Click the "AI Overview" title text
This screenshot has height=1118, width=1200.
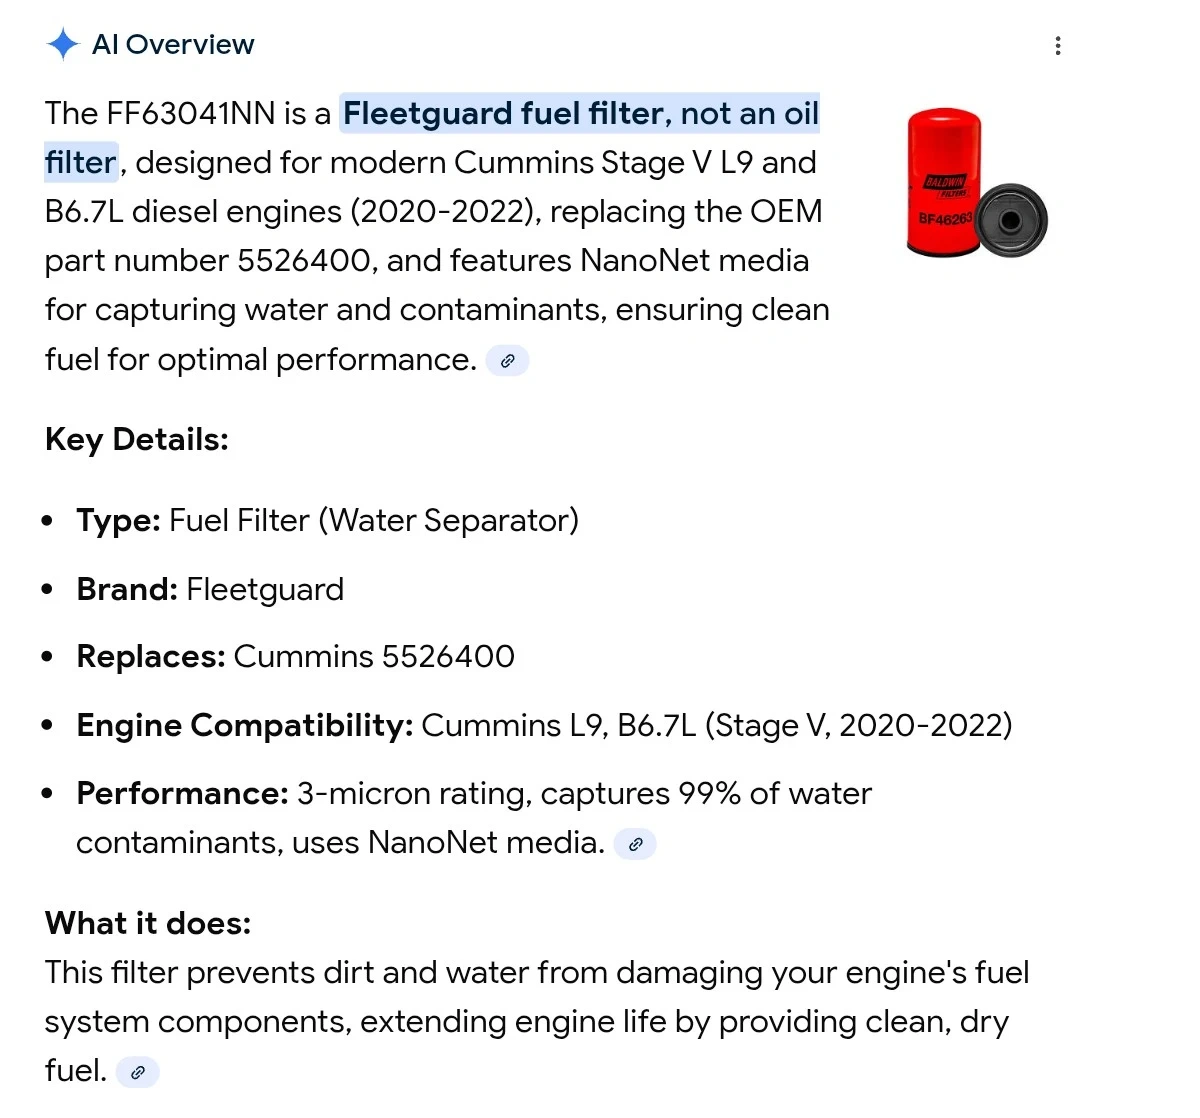(173, 45)
